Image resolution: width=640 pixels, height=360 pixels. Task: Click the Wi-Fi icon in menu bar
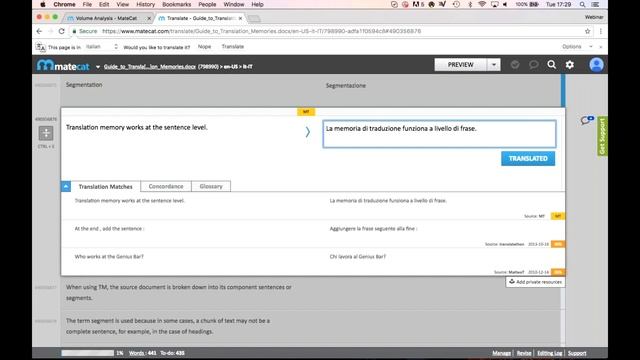482,4
